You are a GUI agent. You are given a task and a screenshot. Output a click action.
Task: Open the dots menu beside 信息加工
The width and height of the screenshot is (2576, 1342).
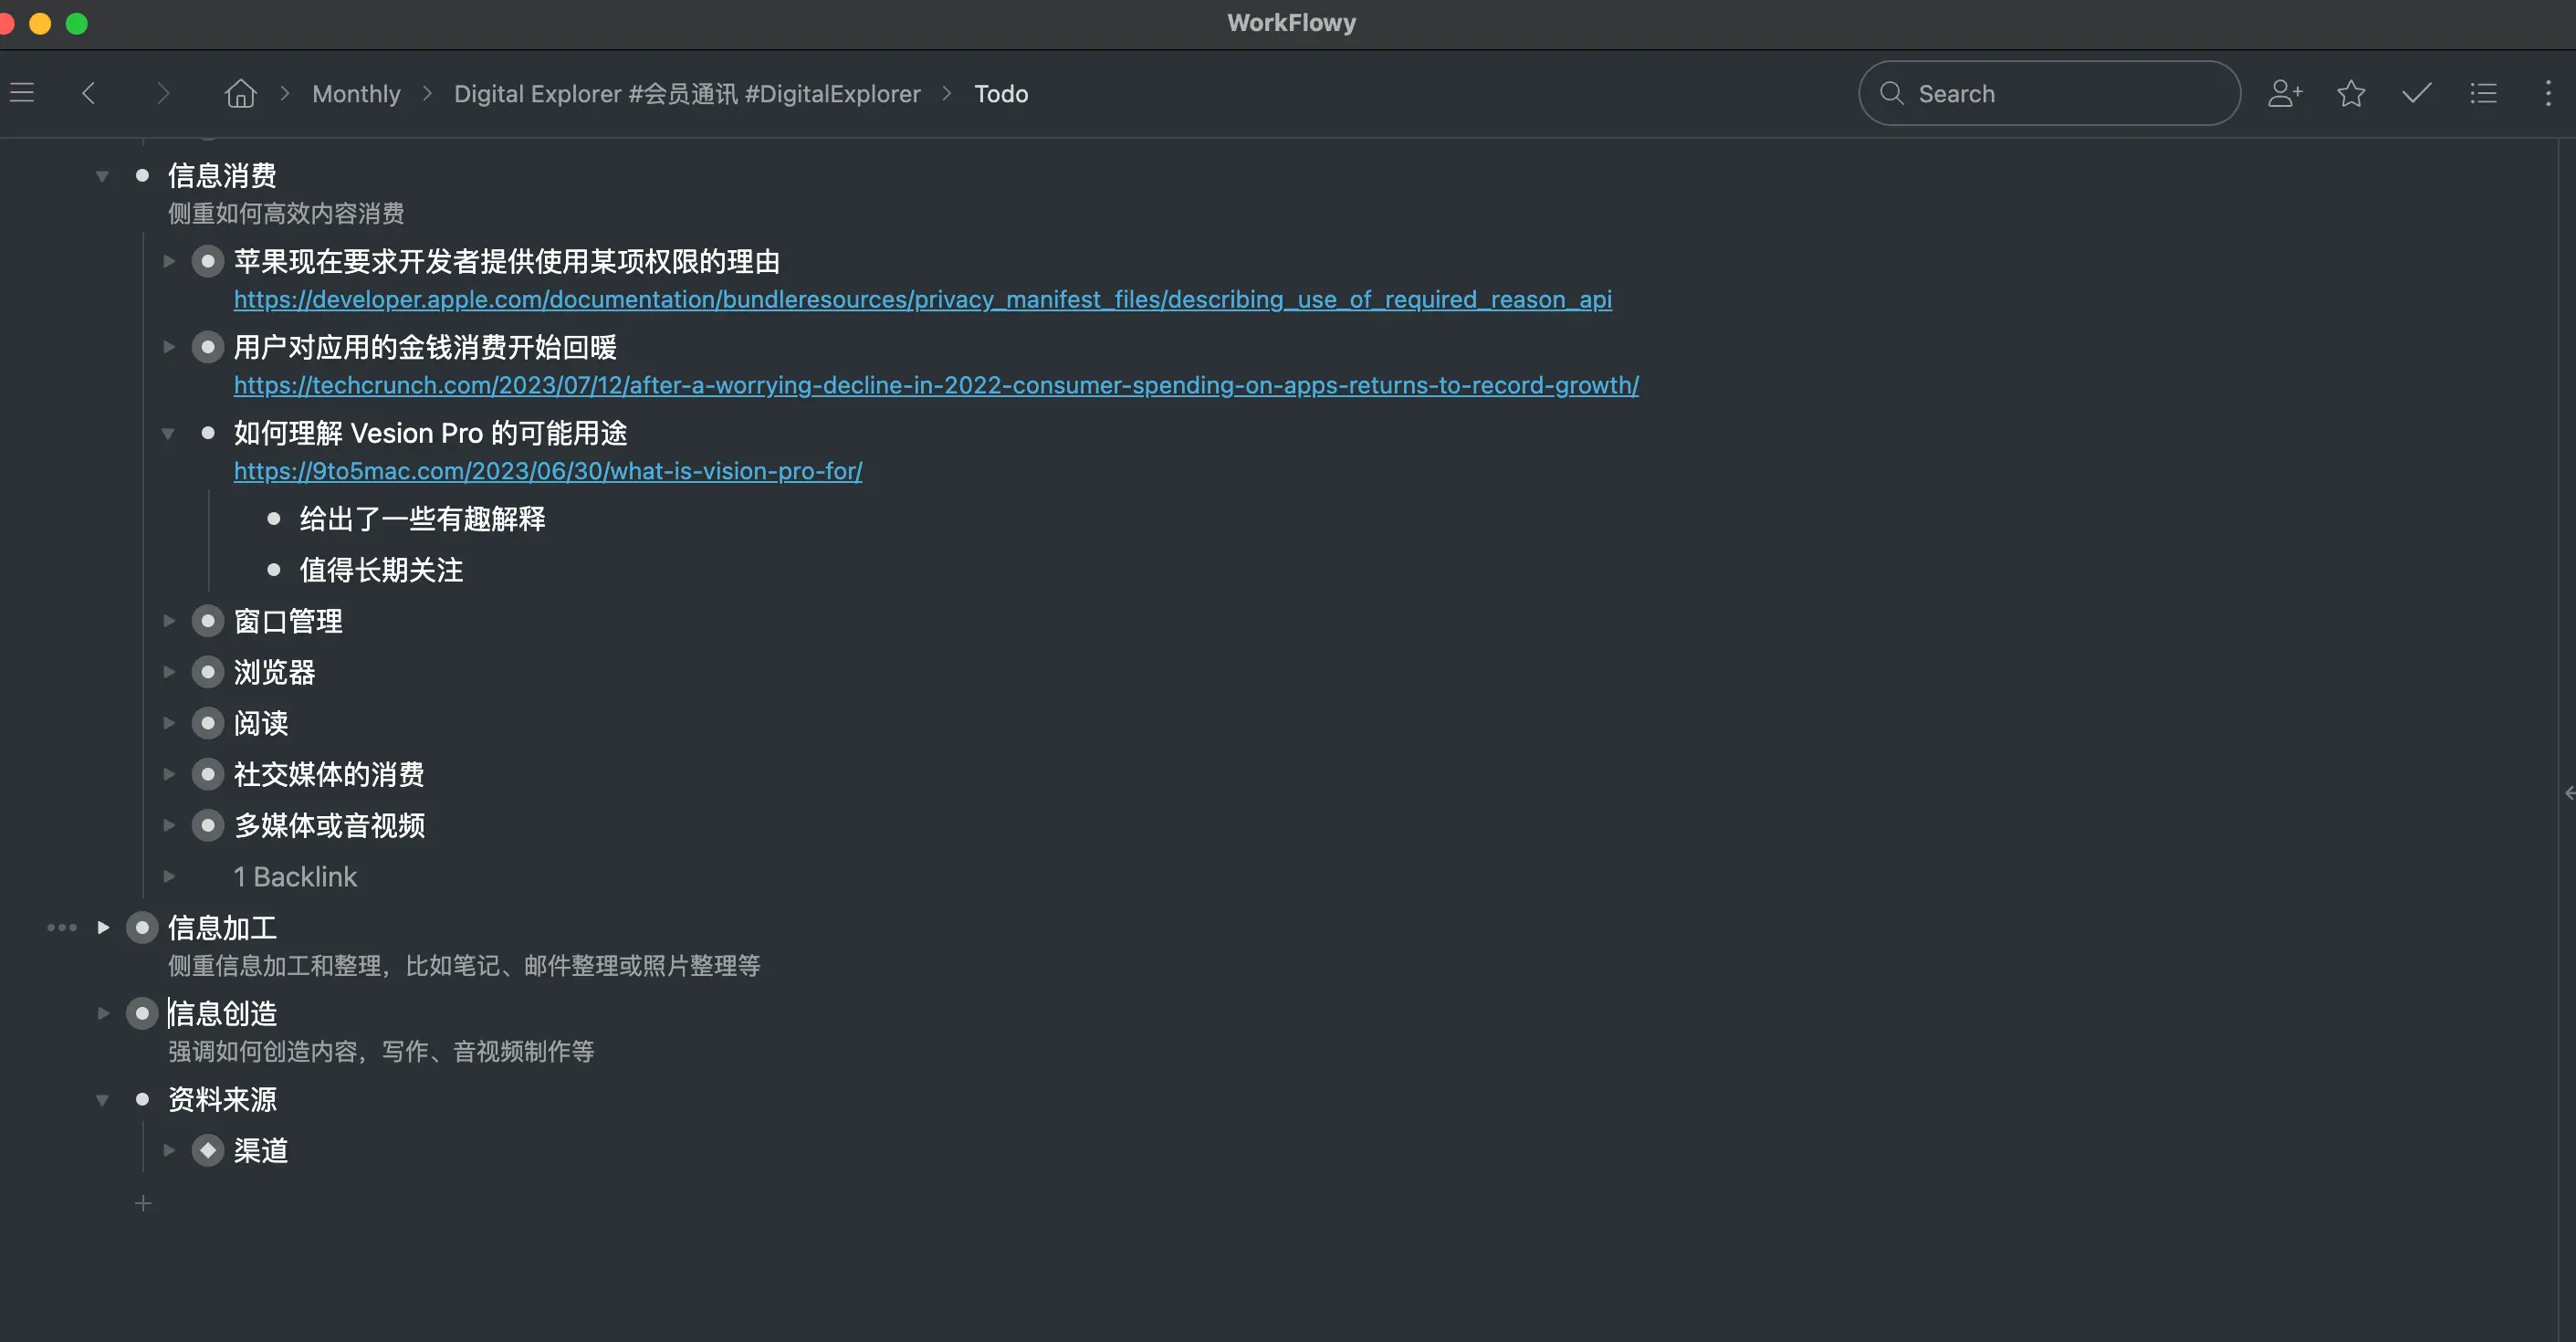click(62, 928)
